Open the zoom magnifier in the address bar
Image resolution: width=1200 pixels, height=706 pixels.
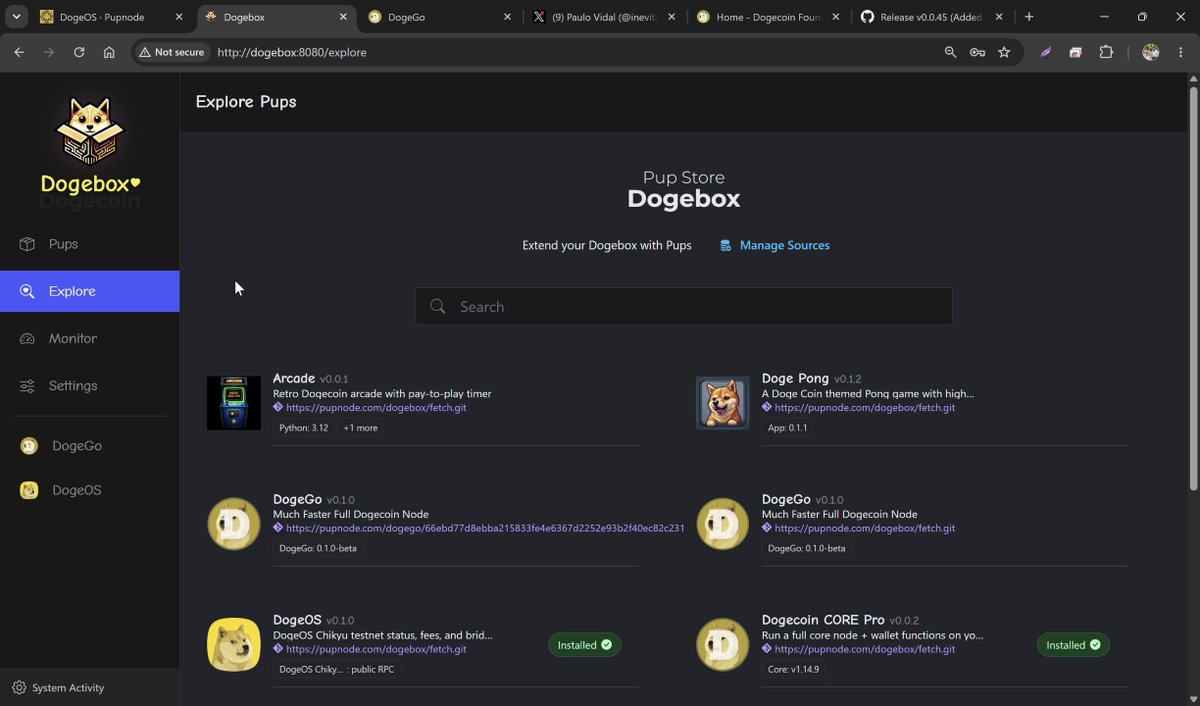pos(950,52)
